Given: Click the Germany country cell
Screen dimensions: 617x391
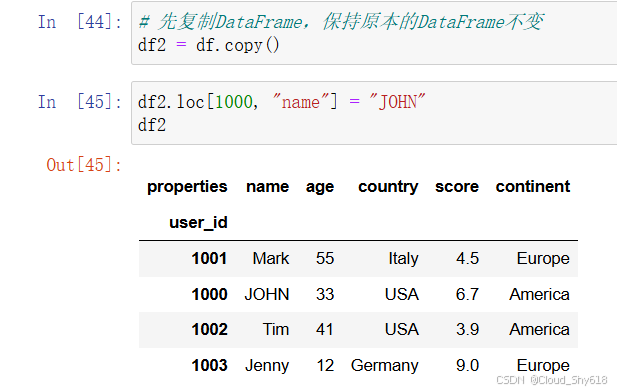Looking at the screenshot, I should [385, 366].
